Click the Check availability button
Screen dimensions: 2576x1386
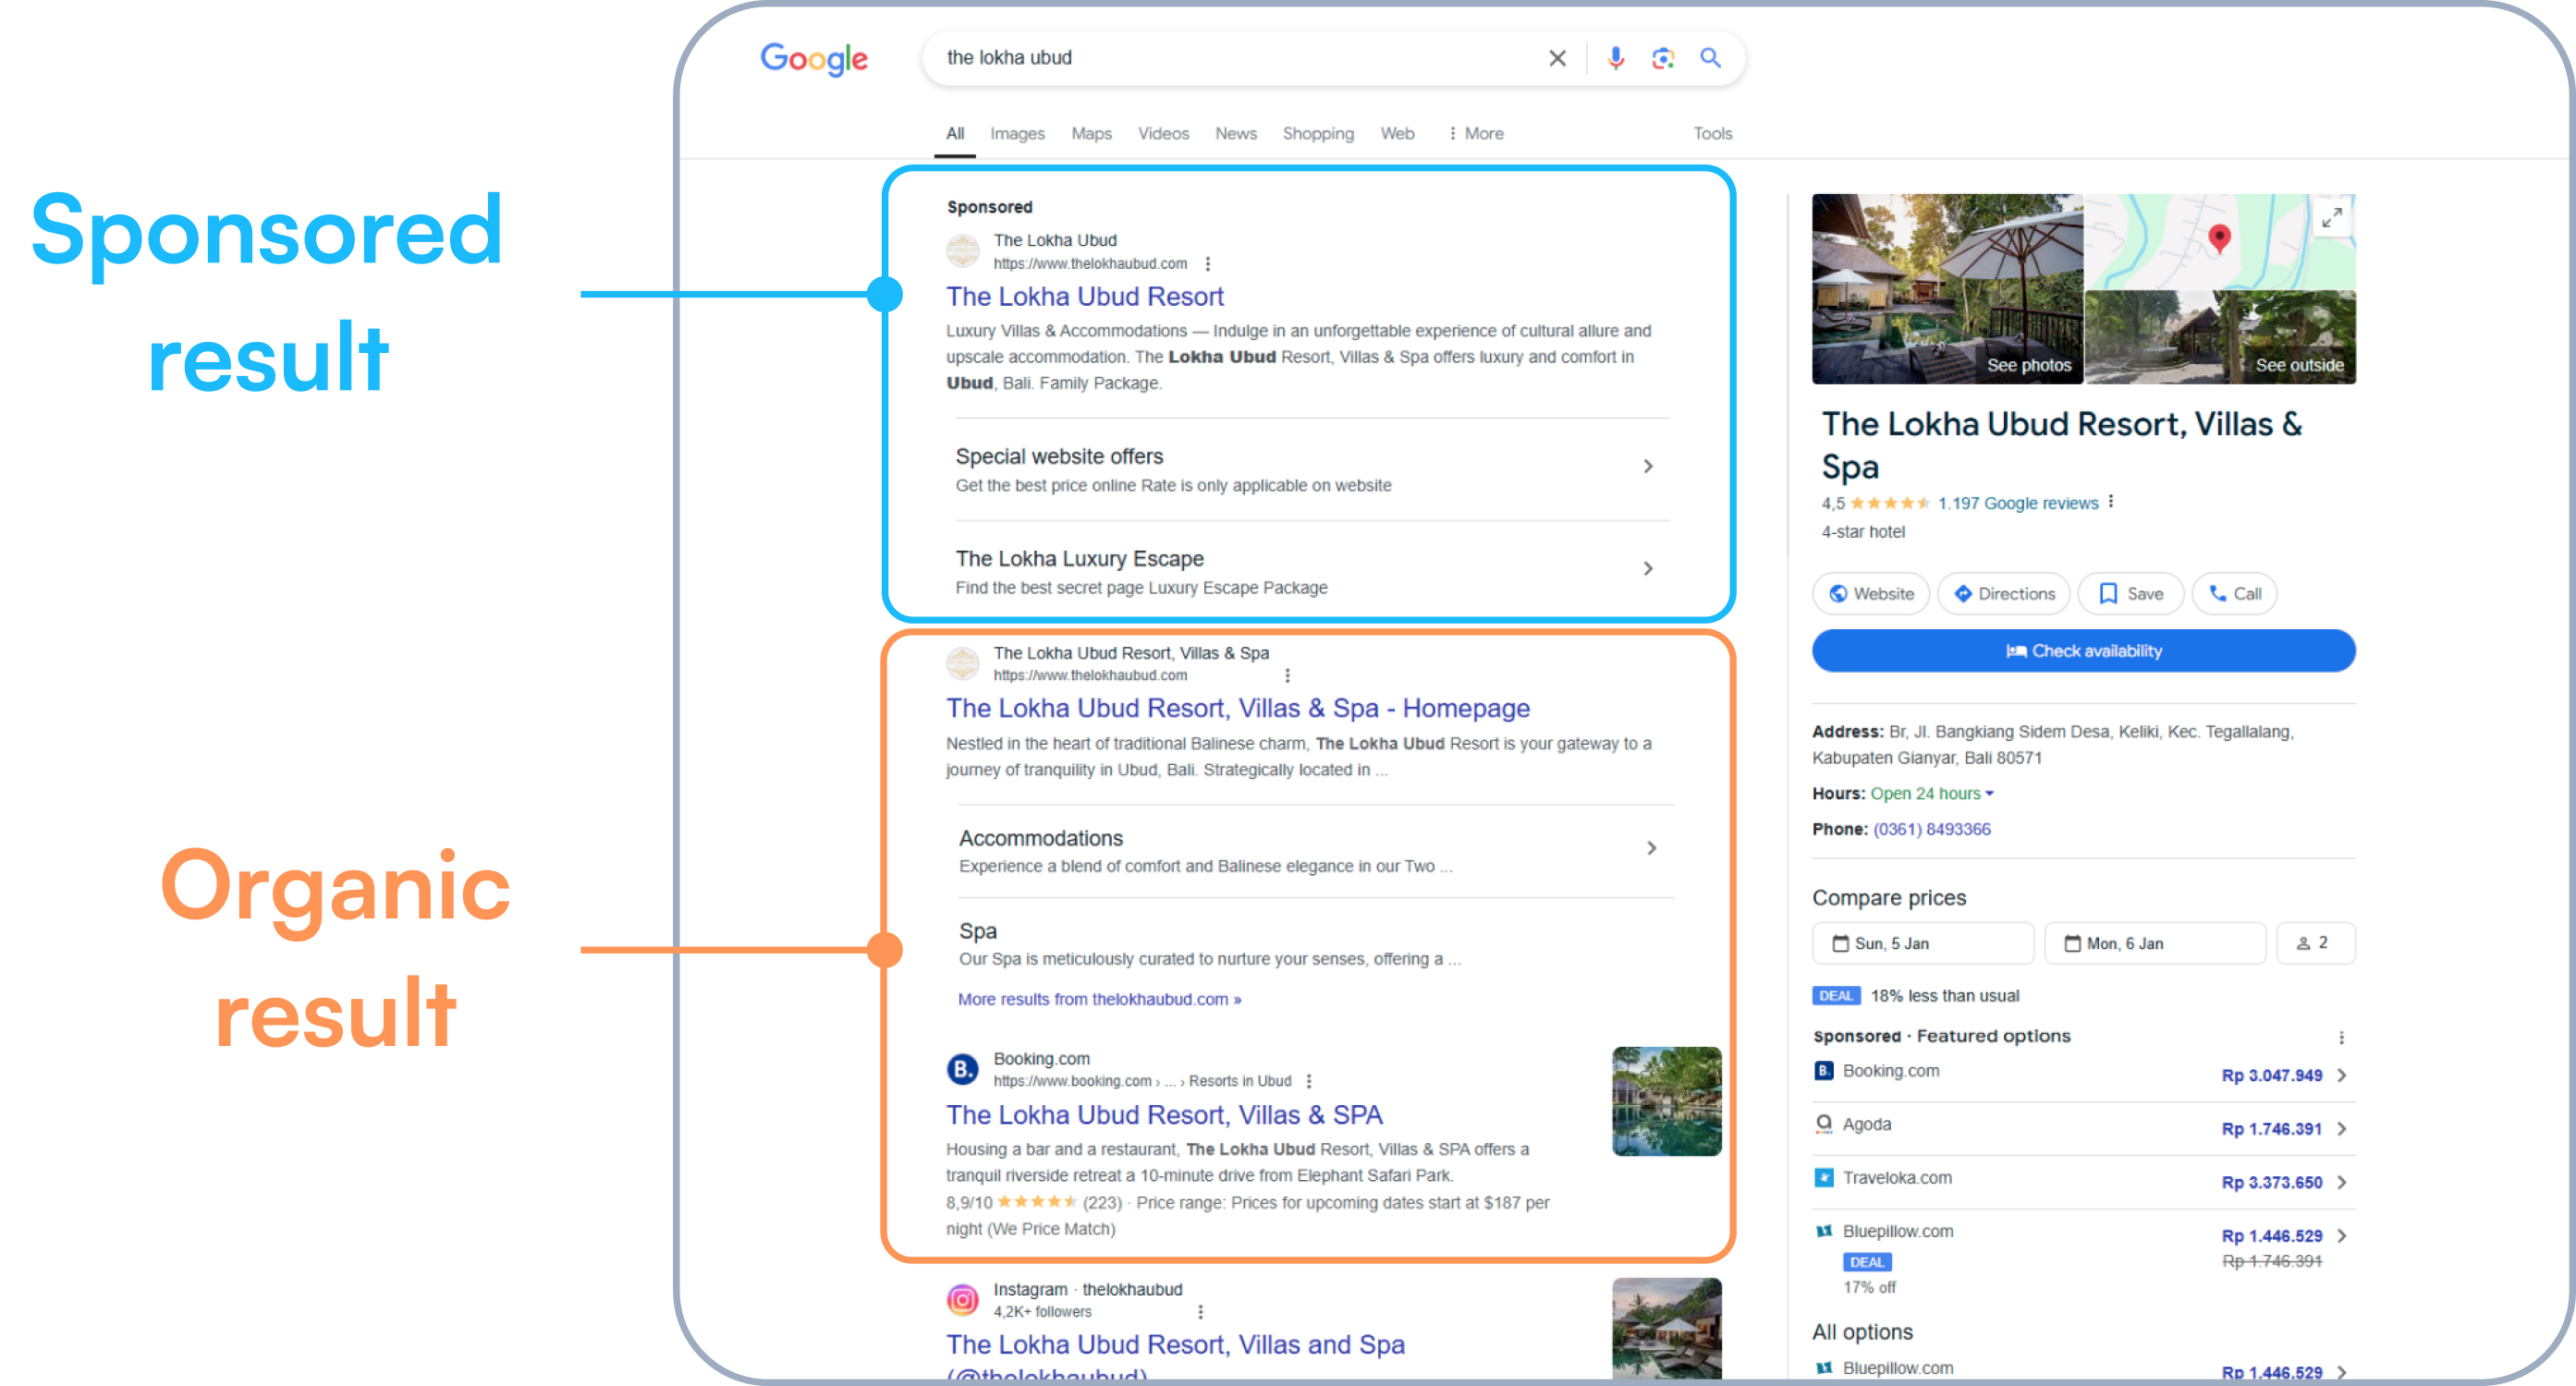[x=2083, y=651]
